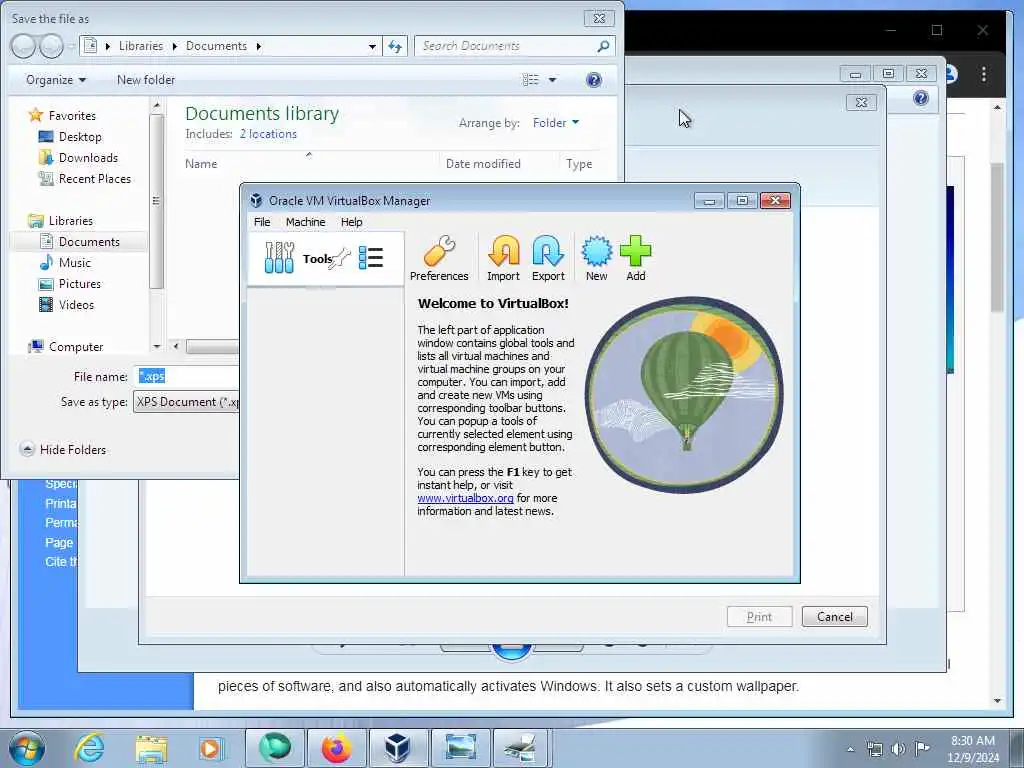Click the network tray icon

pyautogui.click(x=874, y=749)
